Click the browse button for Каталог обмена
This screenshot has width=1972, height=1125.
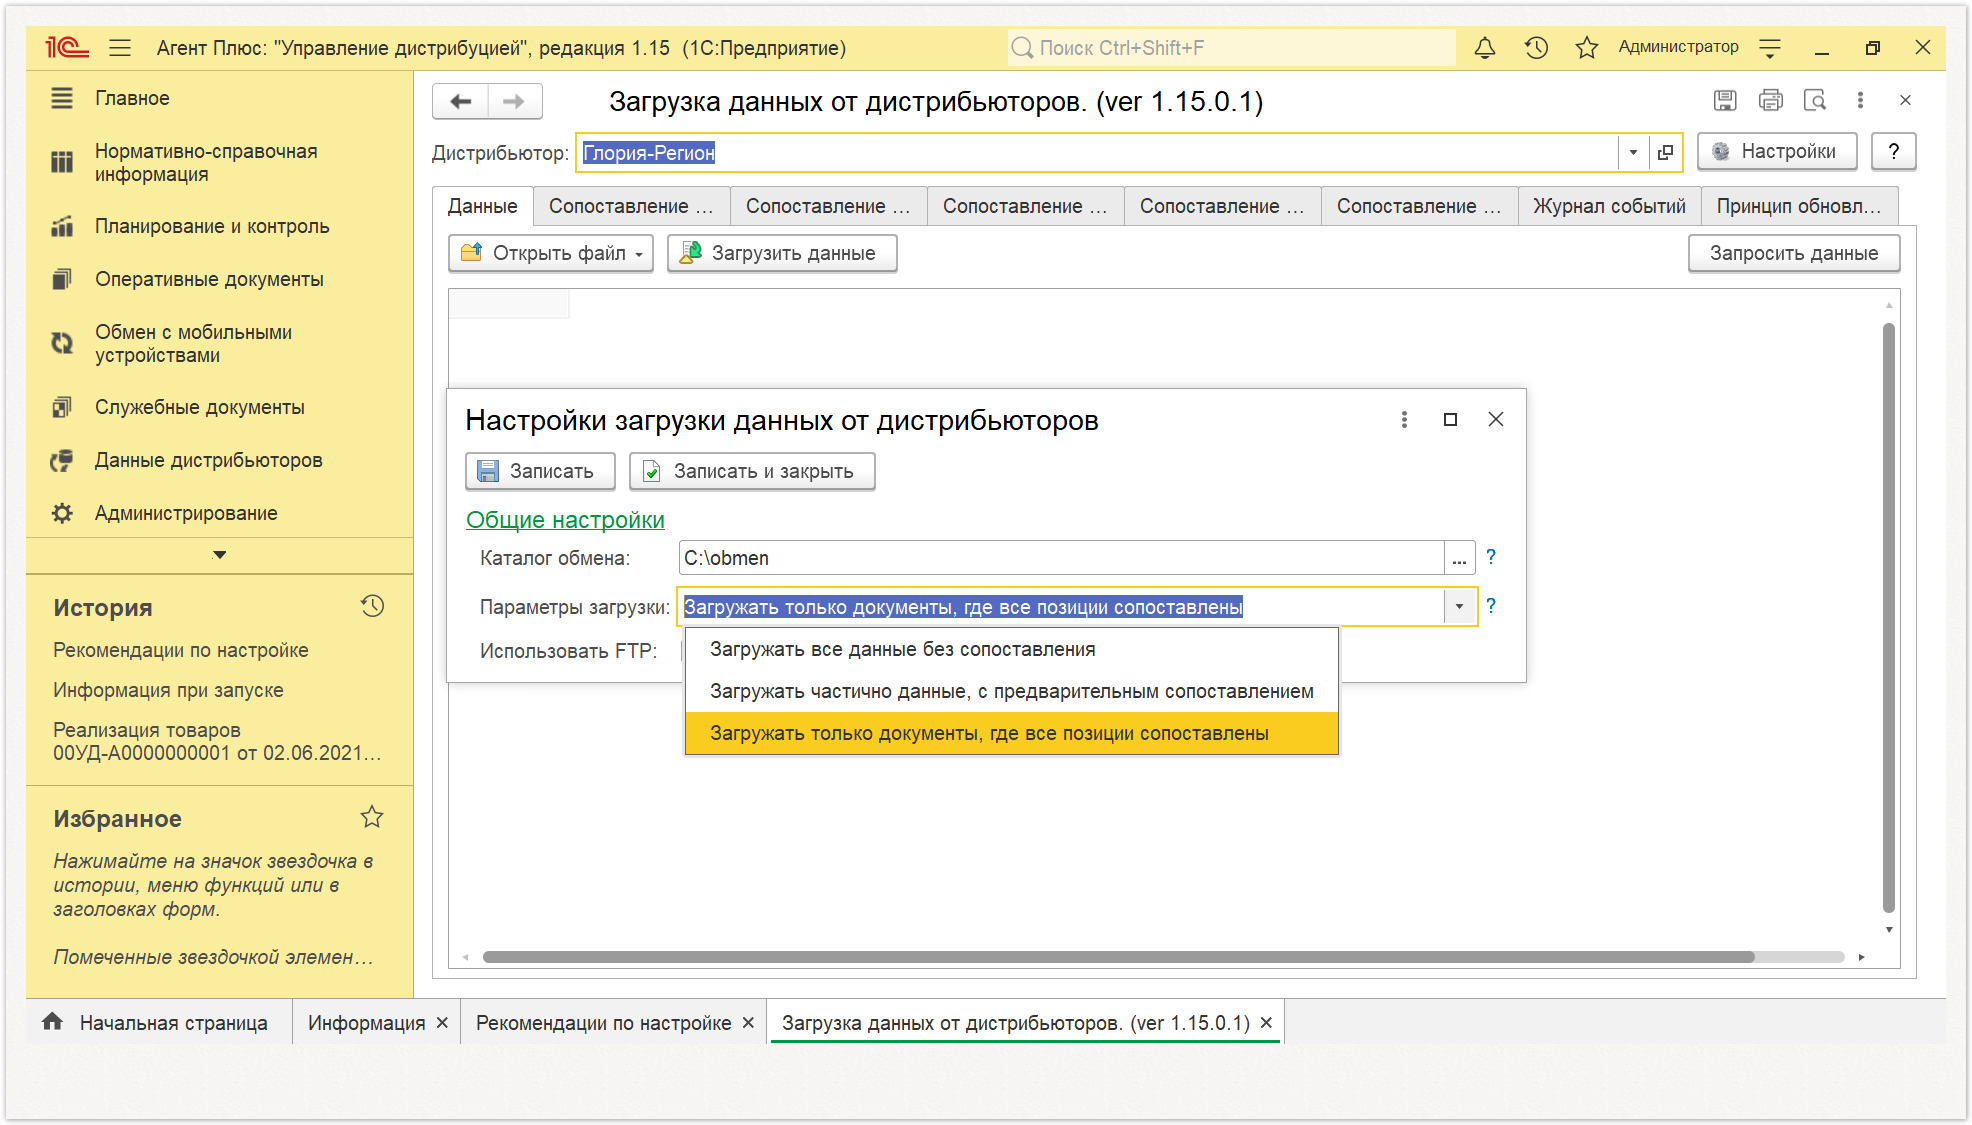(1459, 558)
